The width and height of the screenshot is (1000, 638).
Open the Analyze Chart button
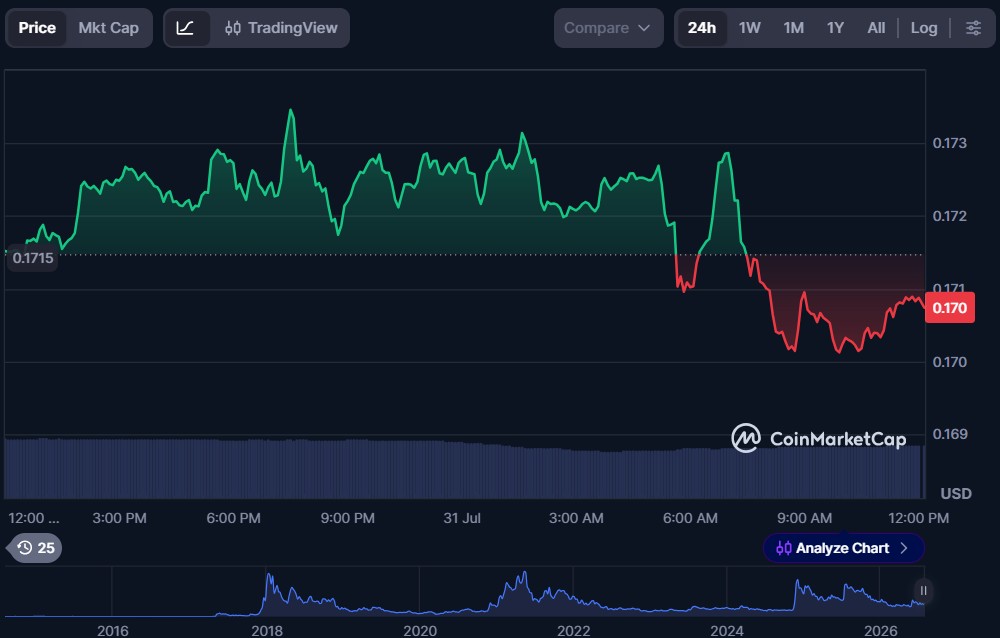tap(843, 548)
